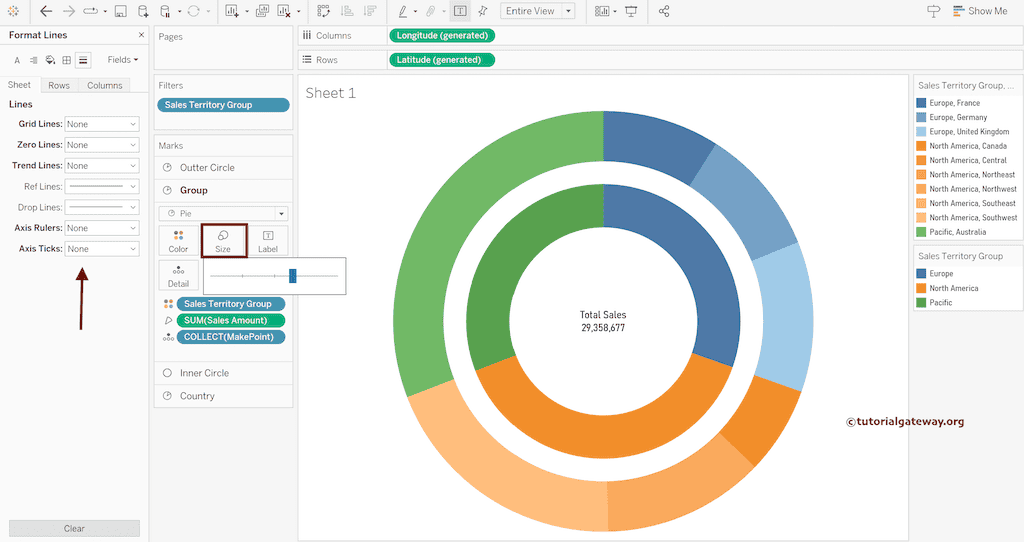1024x542 pixels.
Task: Click the New Worksheet icon
Action: [232, 11]
